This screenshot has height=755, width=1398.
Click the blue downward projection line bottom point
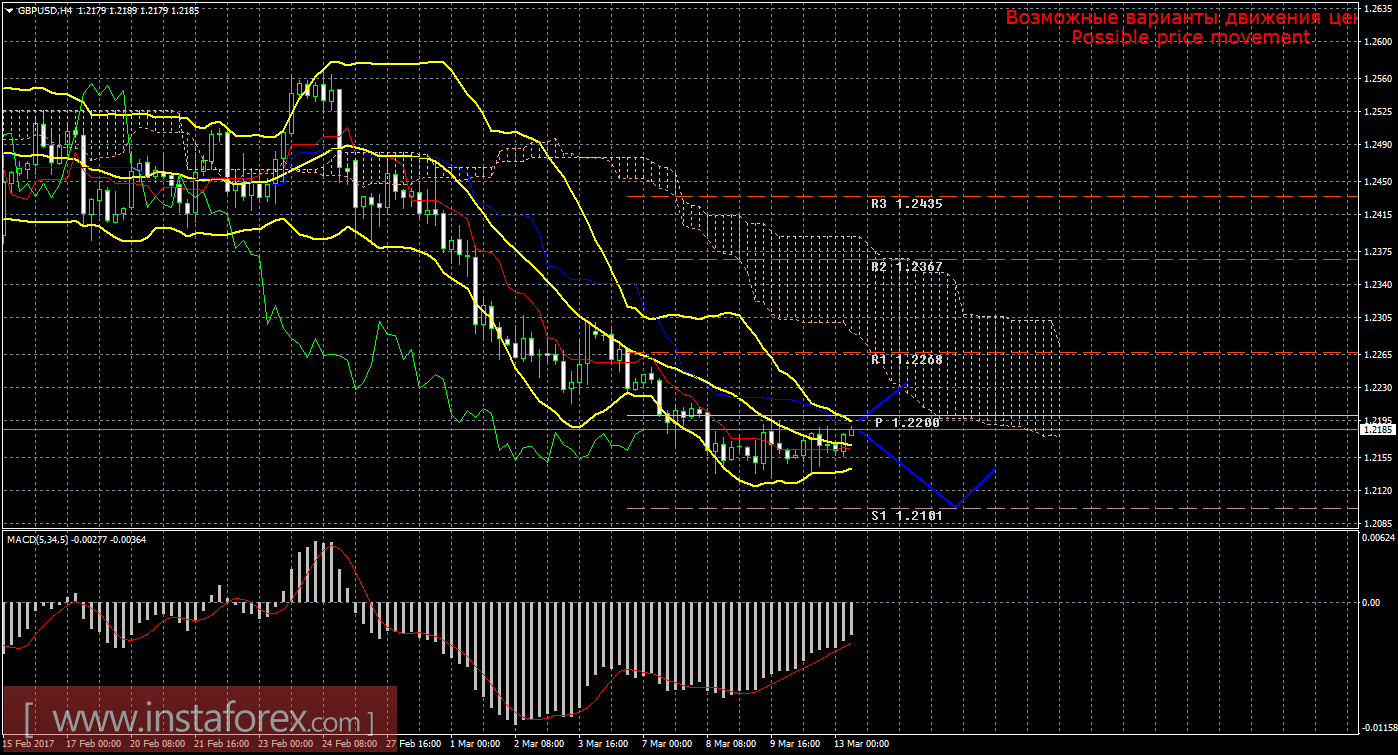point(954,507)
